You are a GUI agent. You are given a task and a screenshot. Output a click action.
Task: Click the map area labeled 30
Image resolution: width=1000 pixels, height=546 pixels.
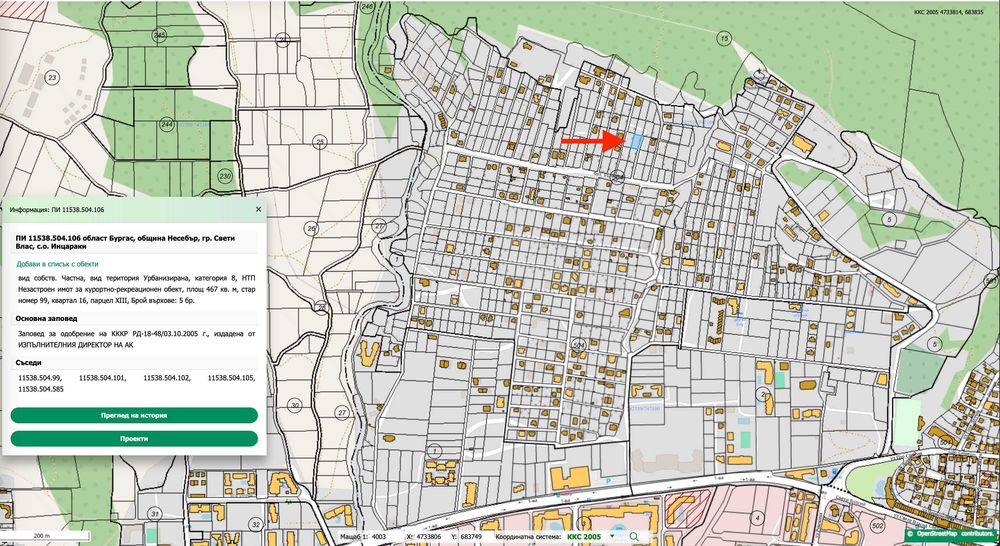[294, 405]
